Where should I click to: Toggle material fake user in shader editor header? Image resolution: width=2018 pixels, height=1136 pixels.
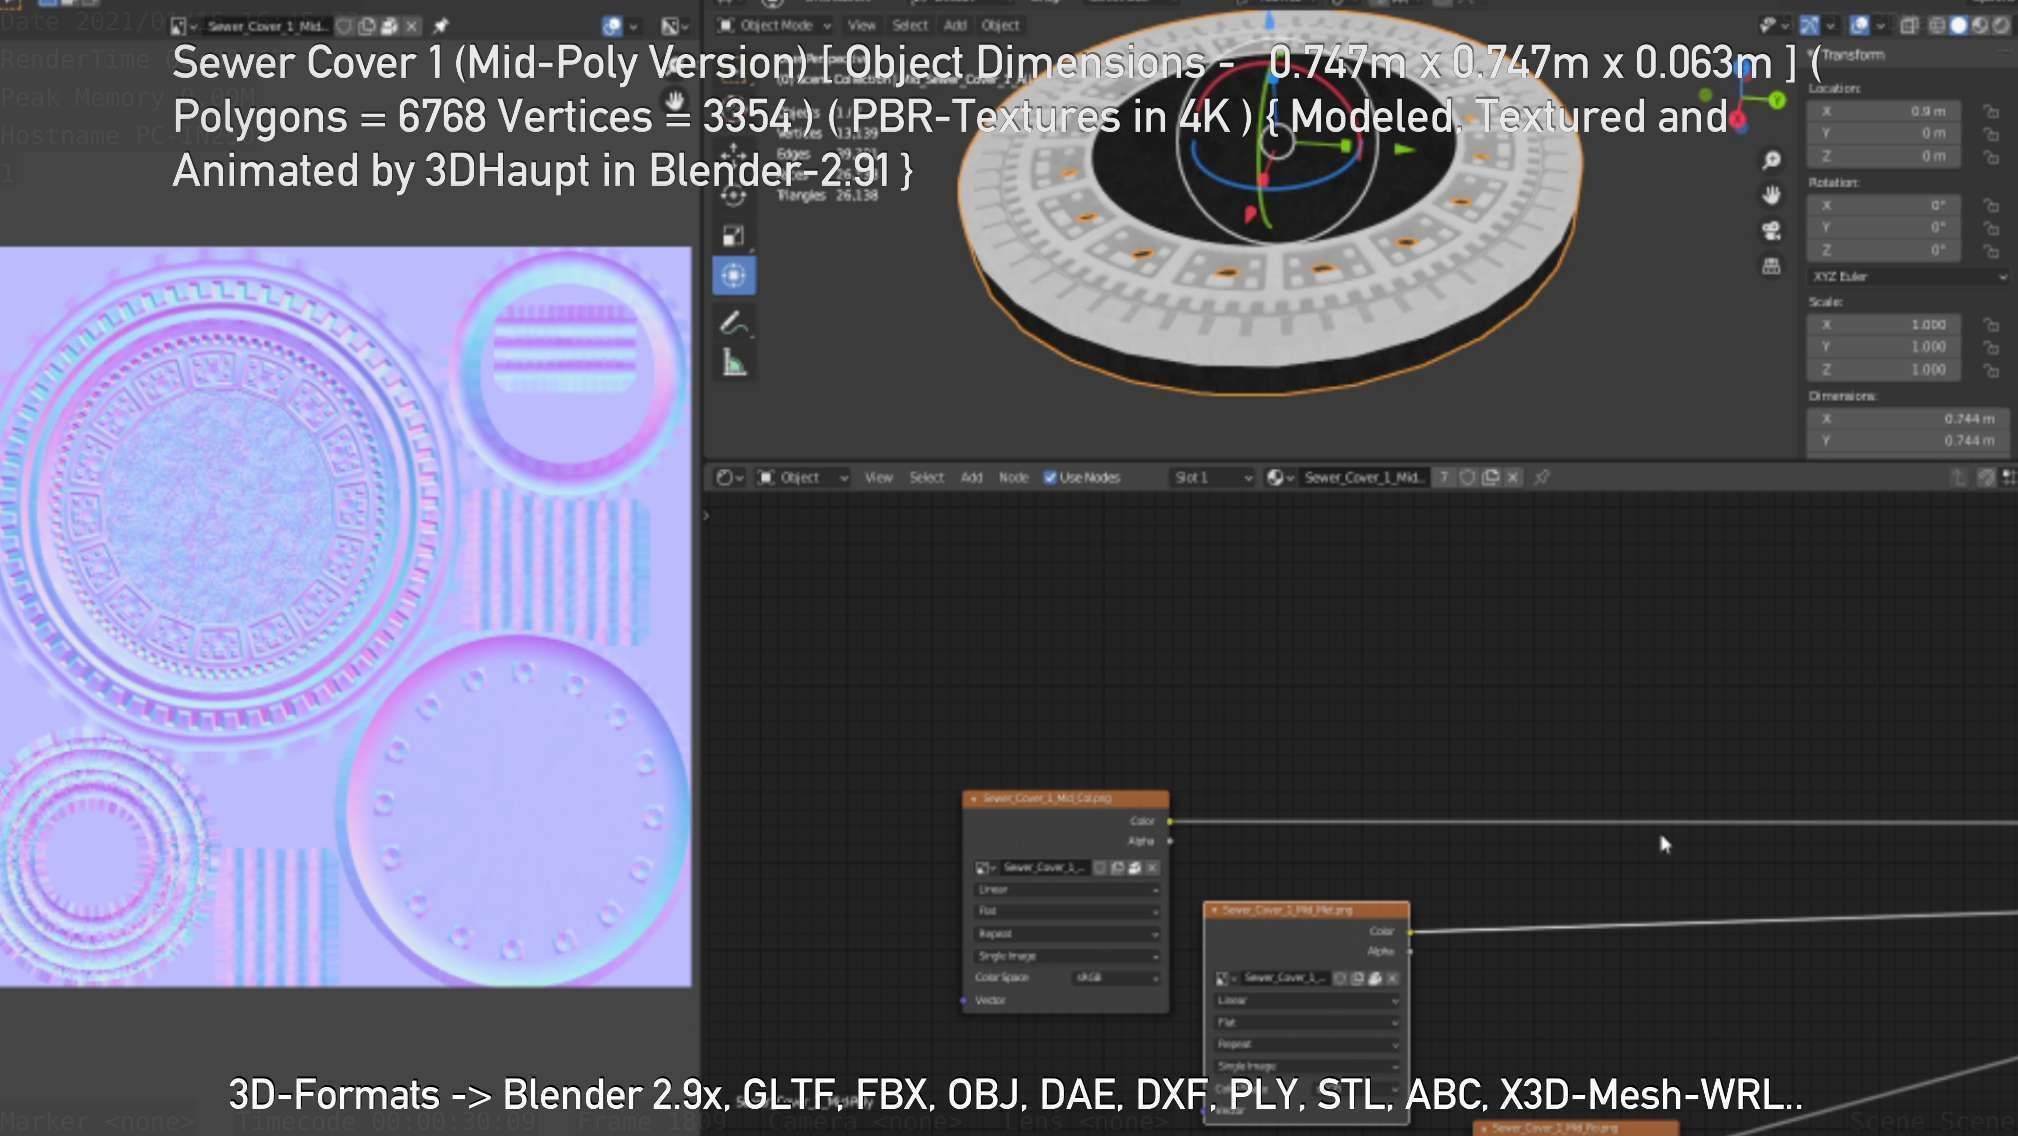tap(1467, 477)
